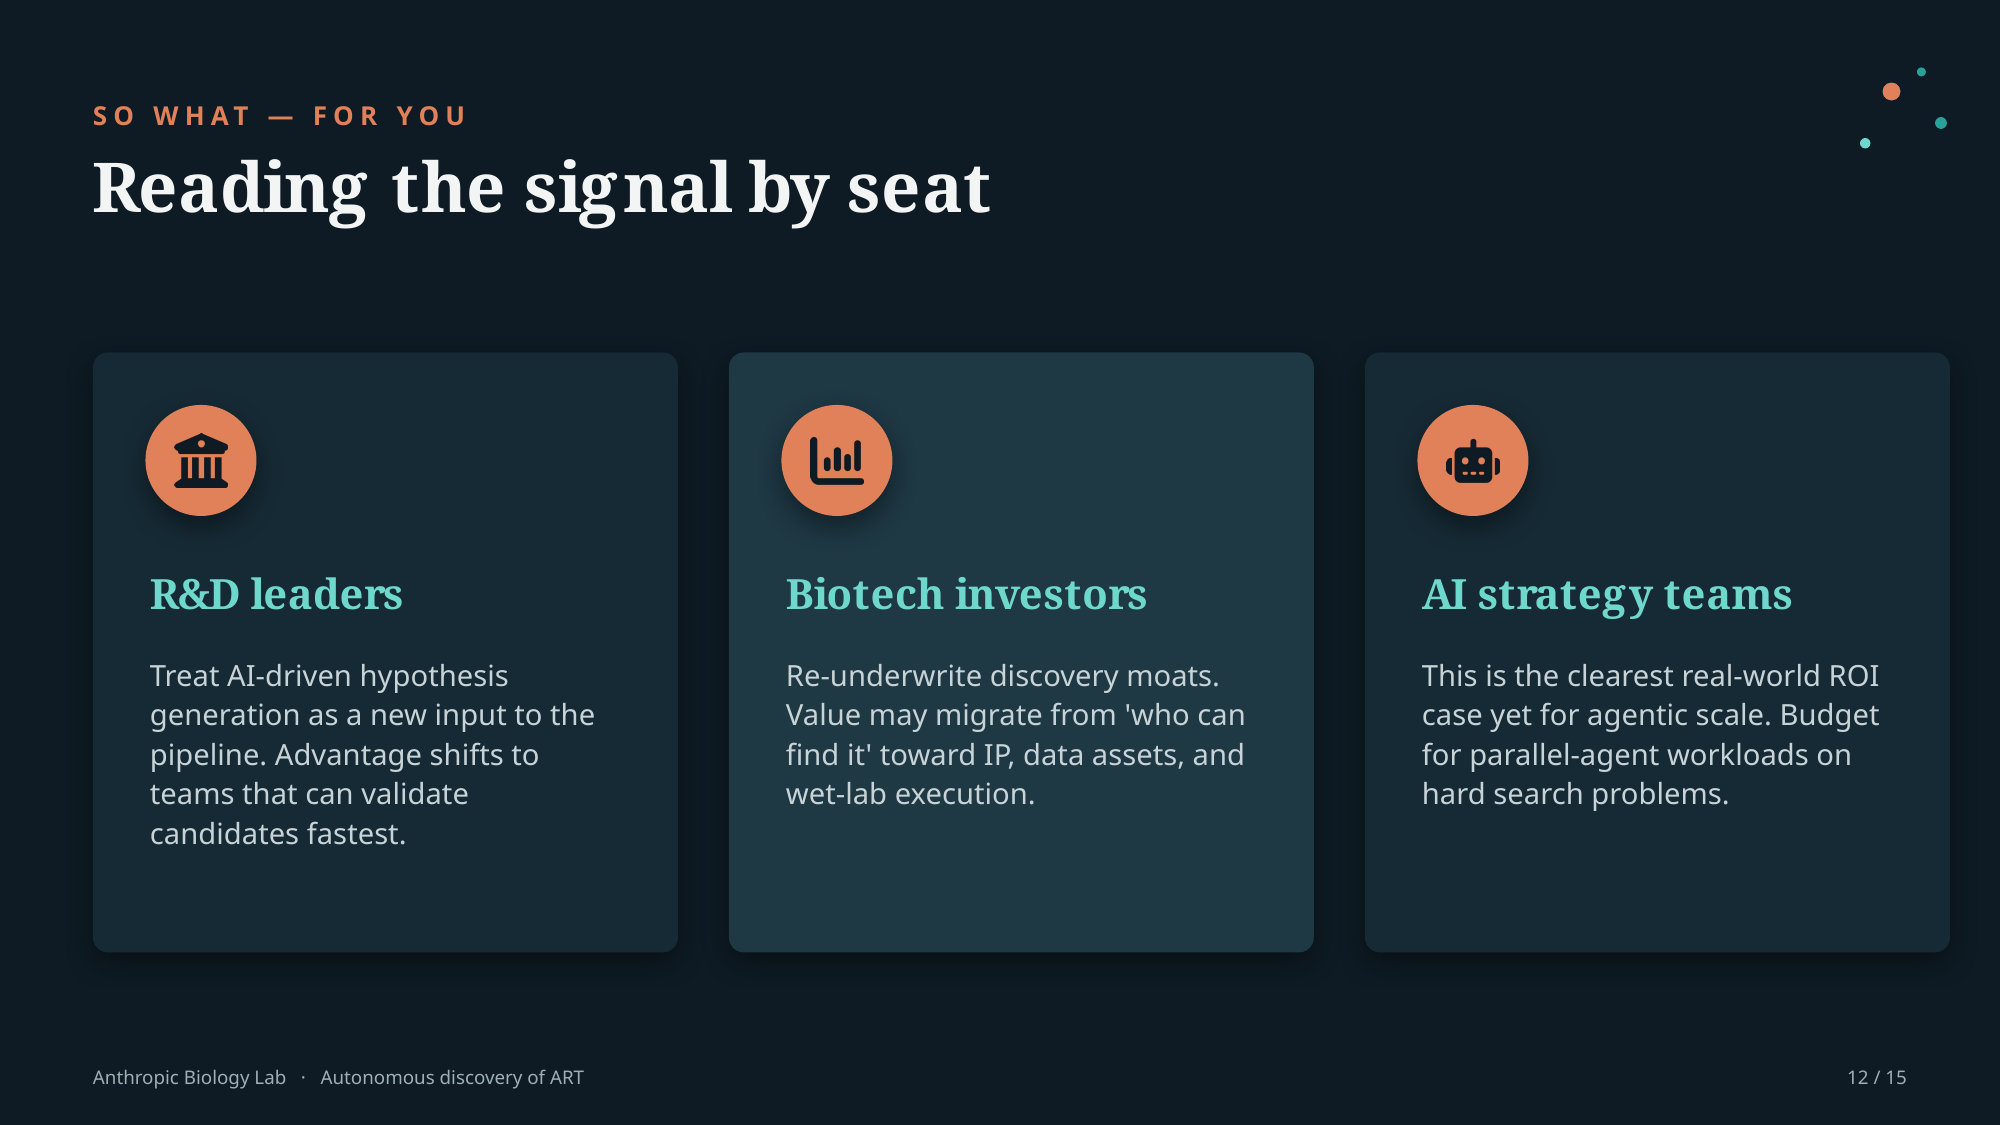The image size is (2000, 1125).
Task: Click the bank building icon
Action: pos(201,460)
